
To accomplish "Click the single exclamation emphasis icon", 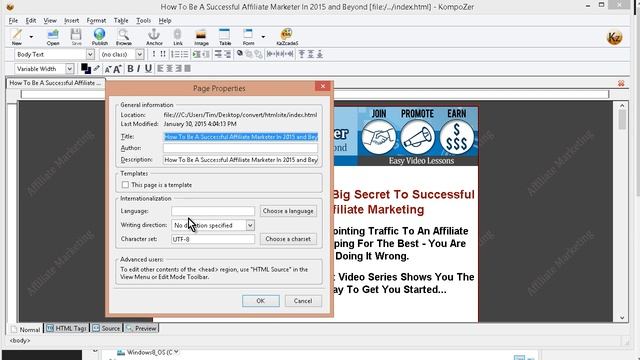I will (154, 54).
